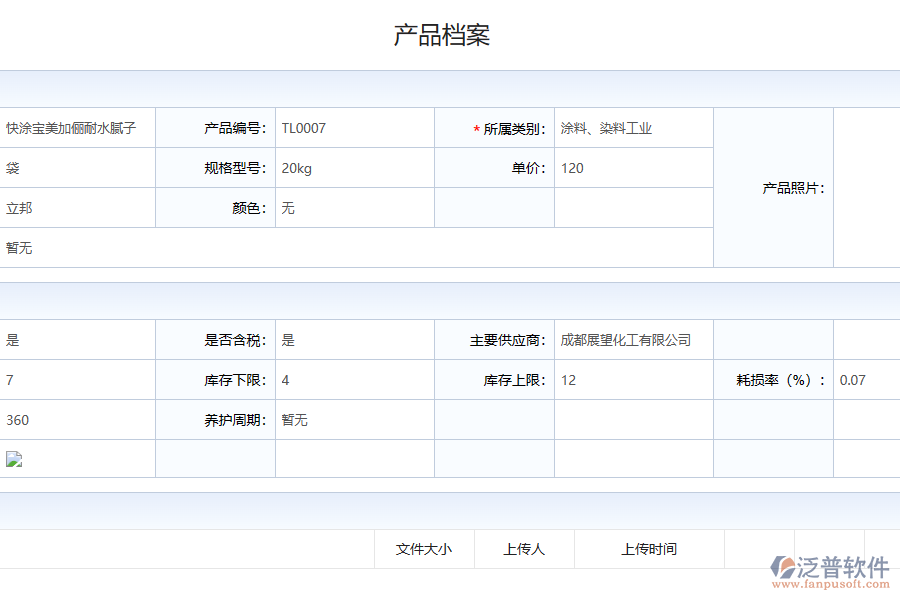The image size is (900, 600).
Task: Click the broken product image icon
Action: coord(14,457)
